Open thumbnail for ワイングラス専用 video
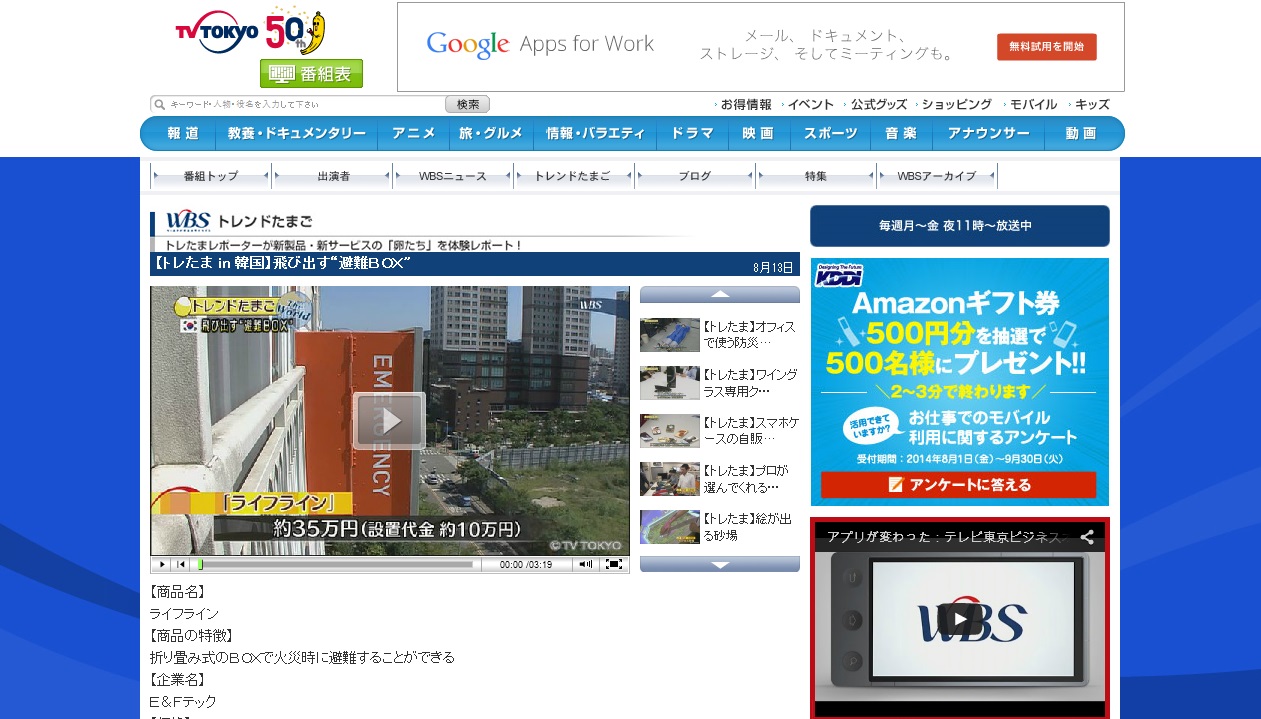This screenshot has height=719, width=1261. [669, 383]
